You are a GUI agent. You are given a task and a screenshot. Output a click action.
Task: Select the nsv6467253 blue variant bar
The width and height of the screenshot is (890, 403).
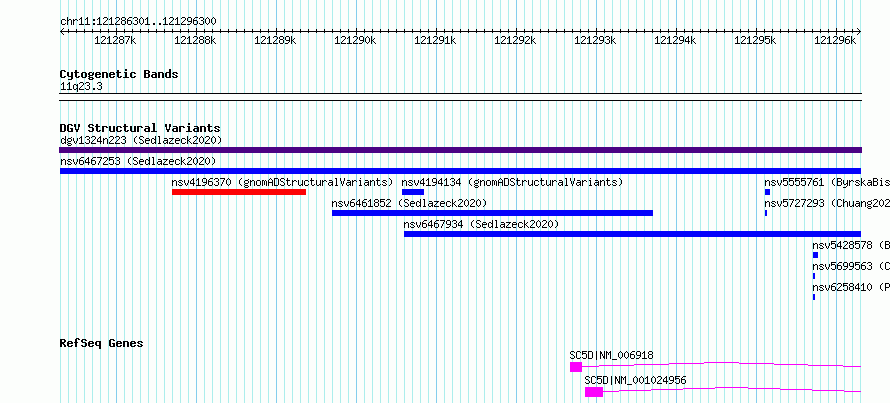pos(460,171)
